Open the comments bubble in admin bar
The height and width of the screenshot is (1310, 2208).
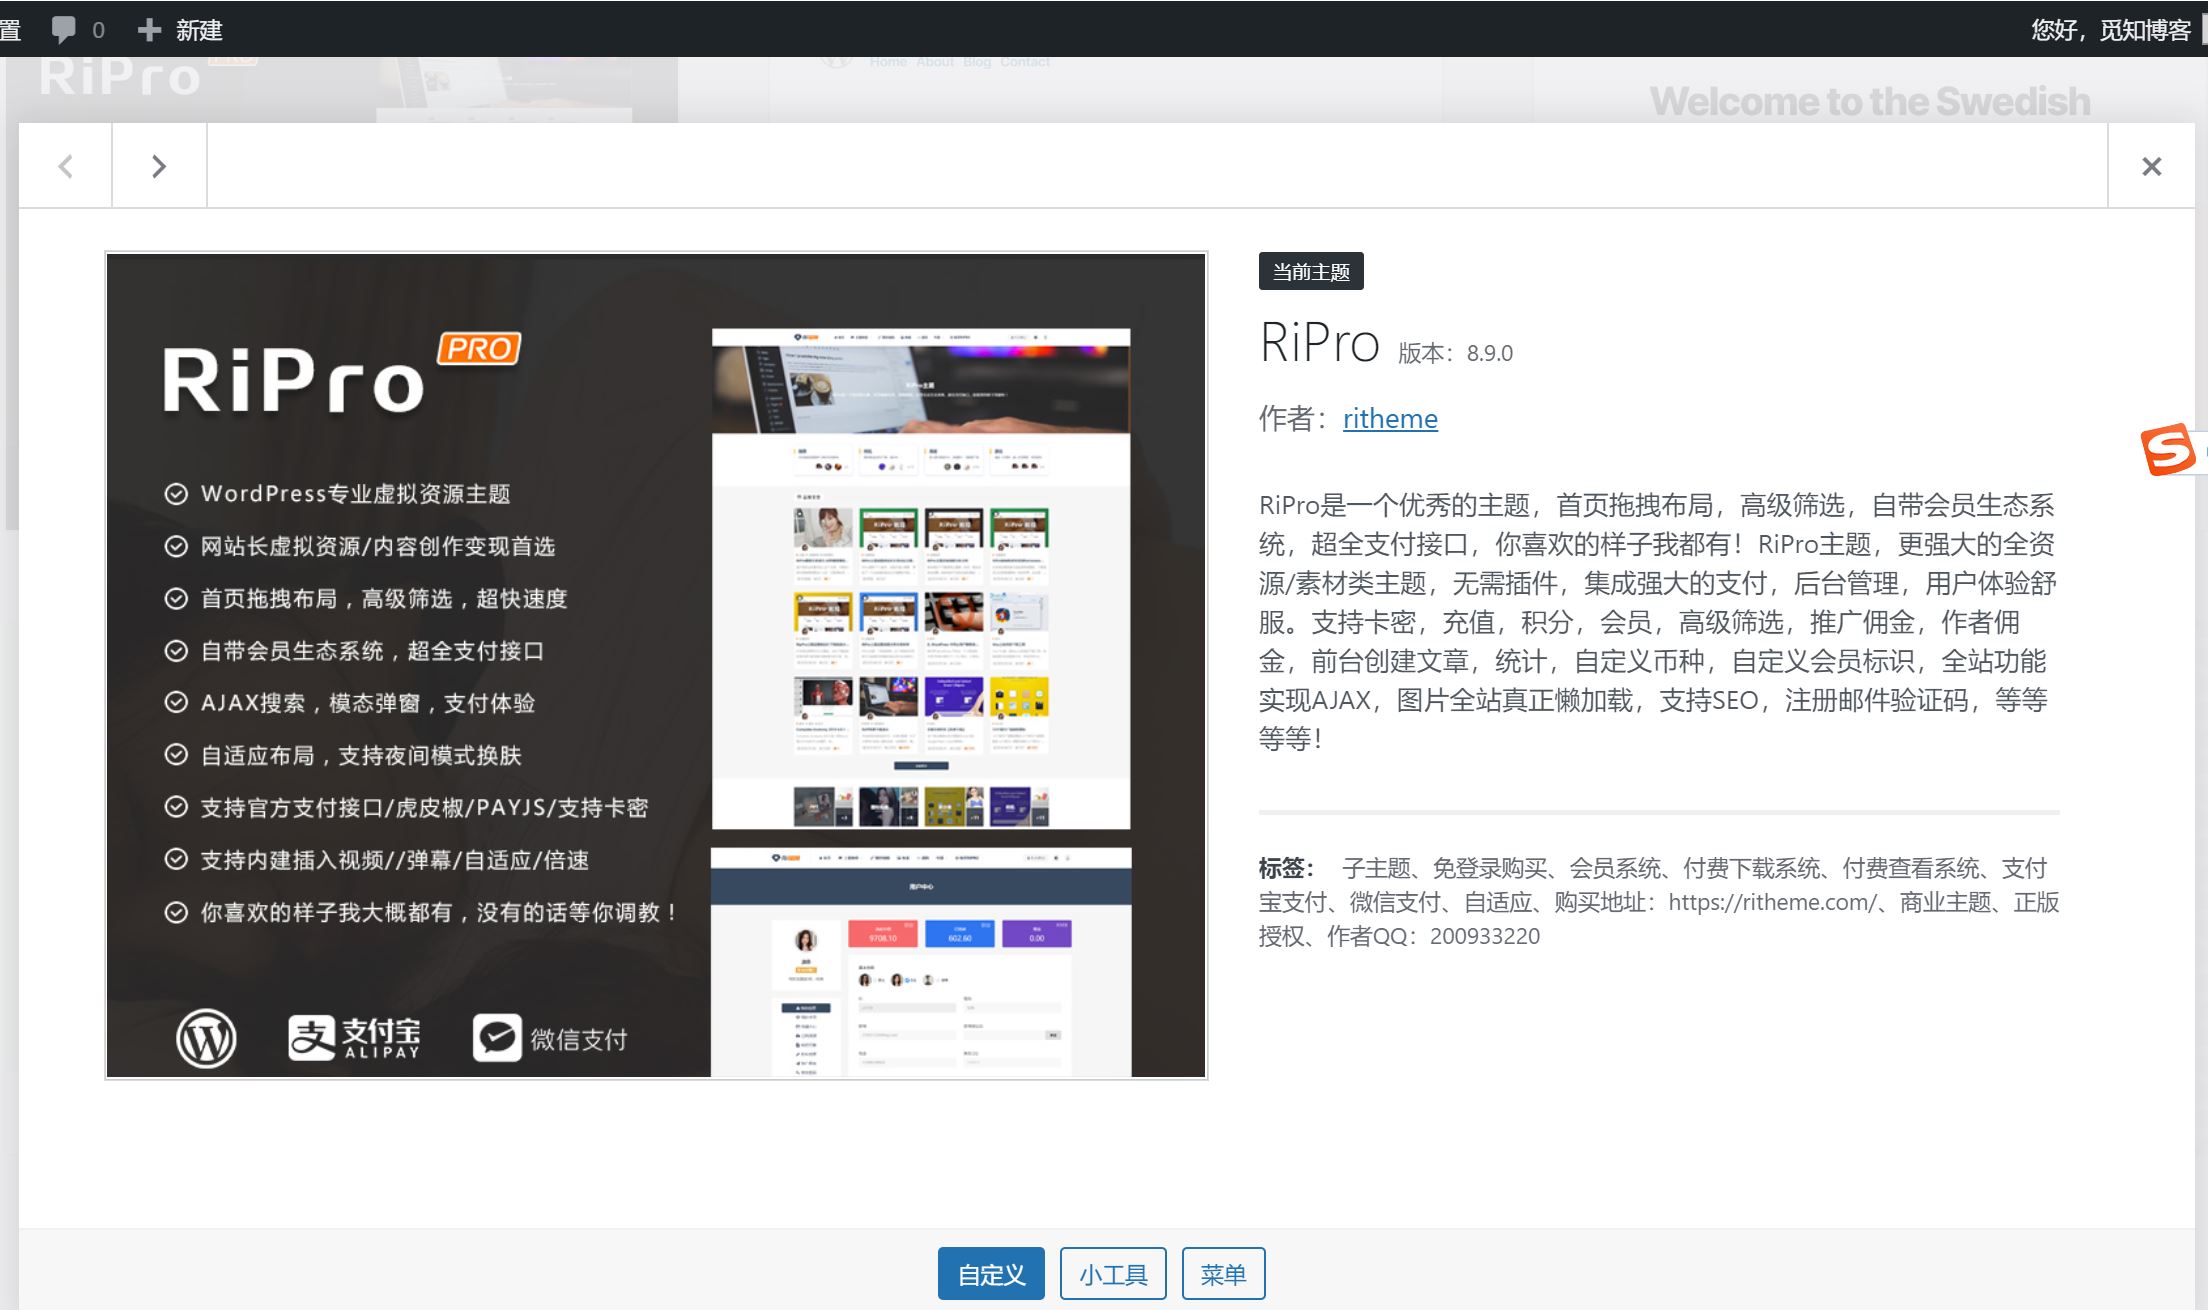coord(63,29)
